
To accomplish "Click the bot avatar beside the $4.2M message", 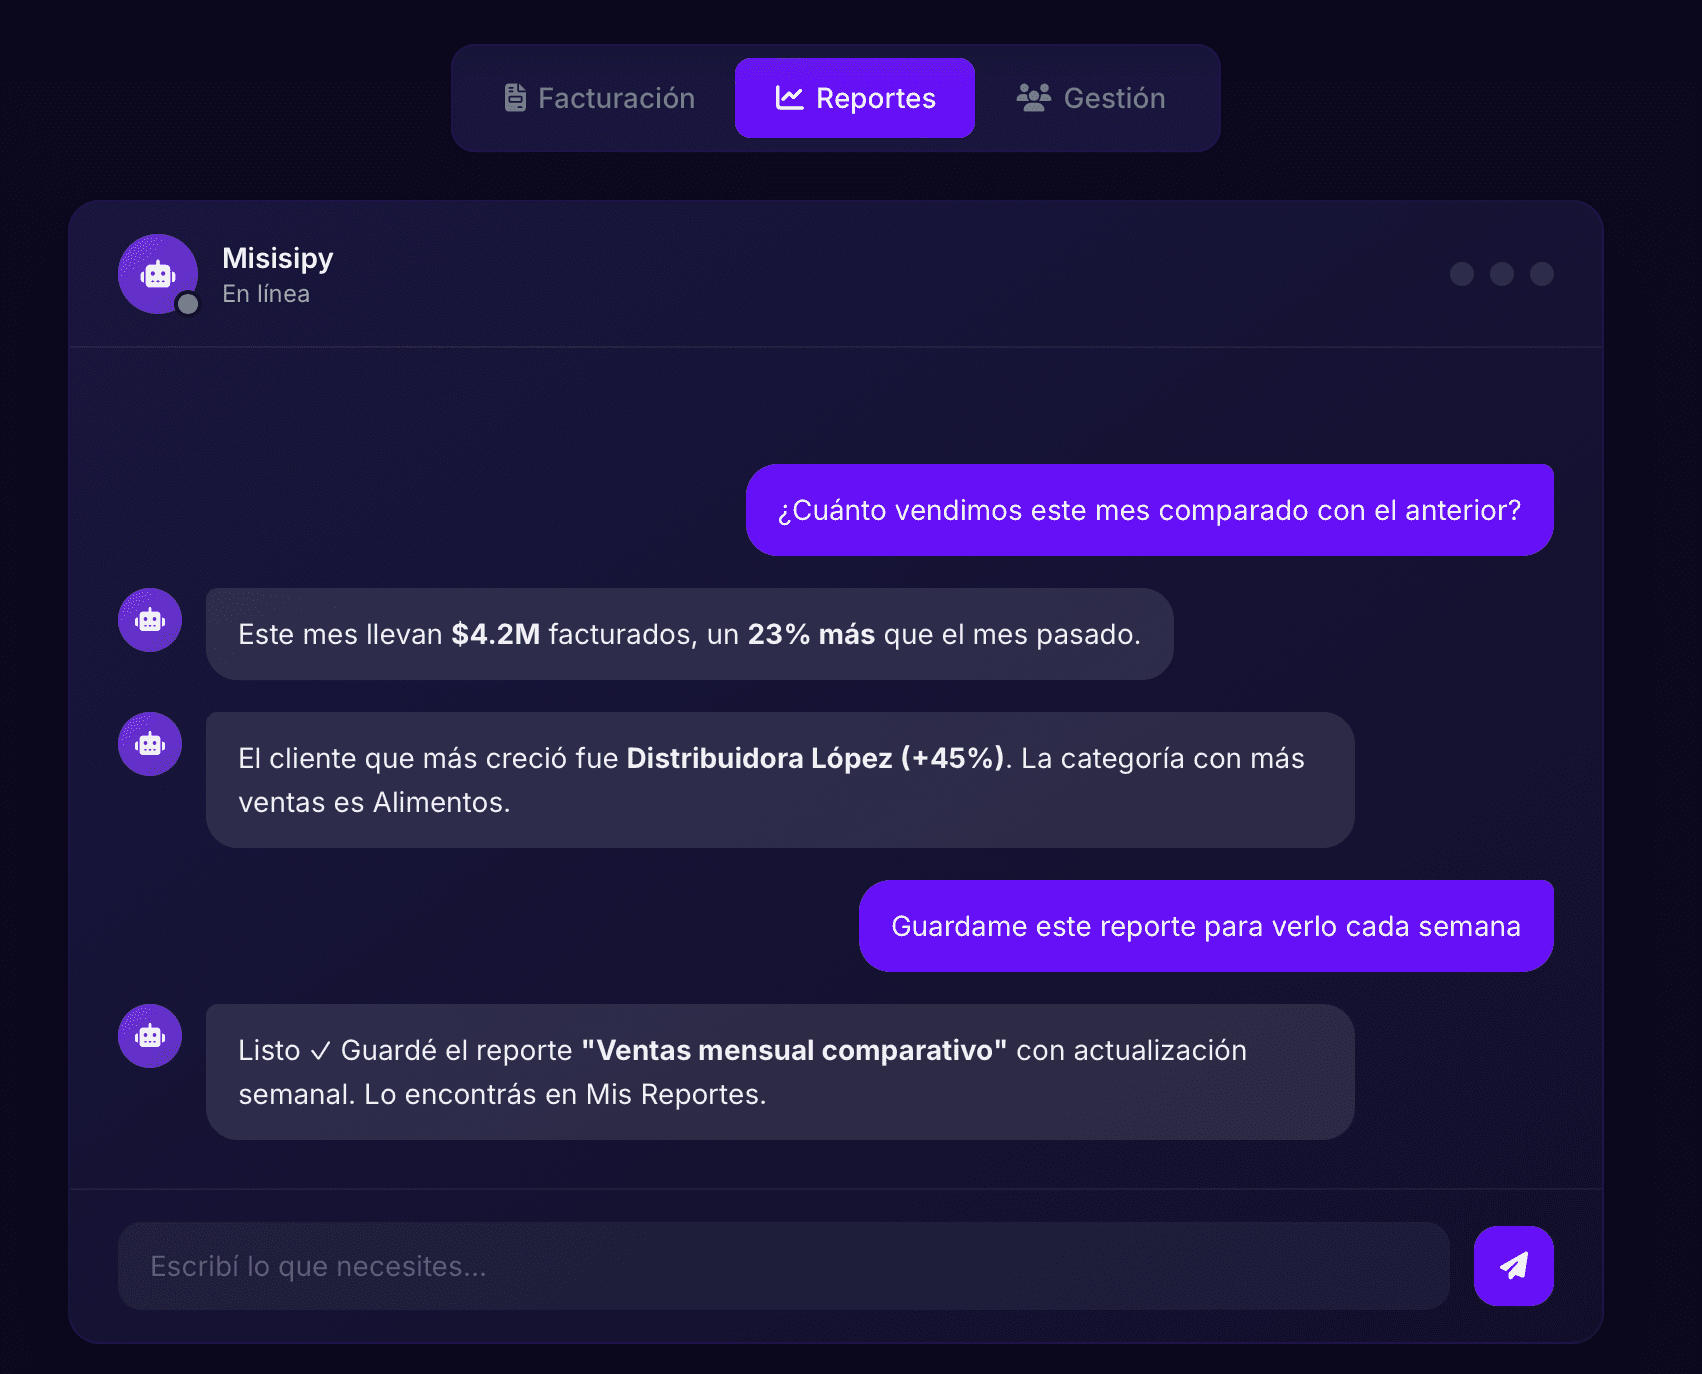I will (x=149, y=620).
